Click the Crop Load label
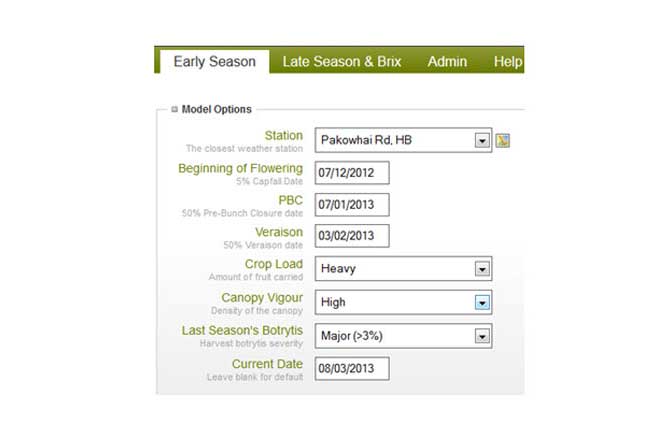Screen dimensions: 671x436 pos(273,264)
